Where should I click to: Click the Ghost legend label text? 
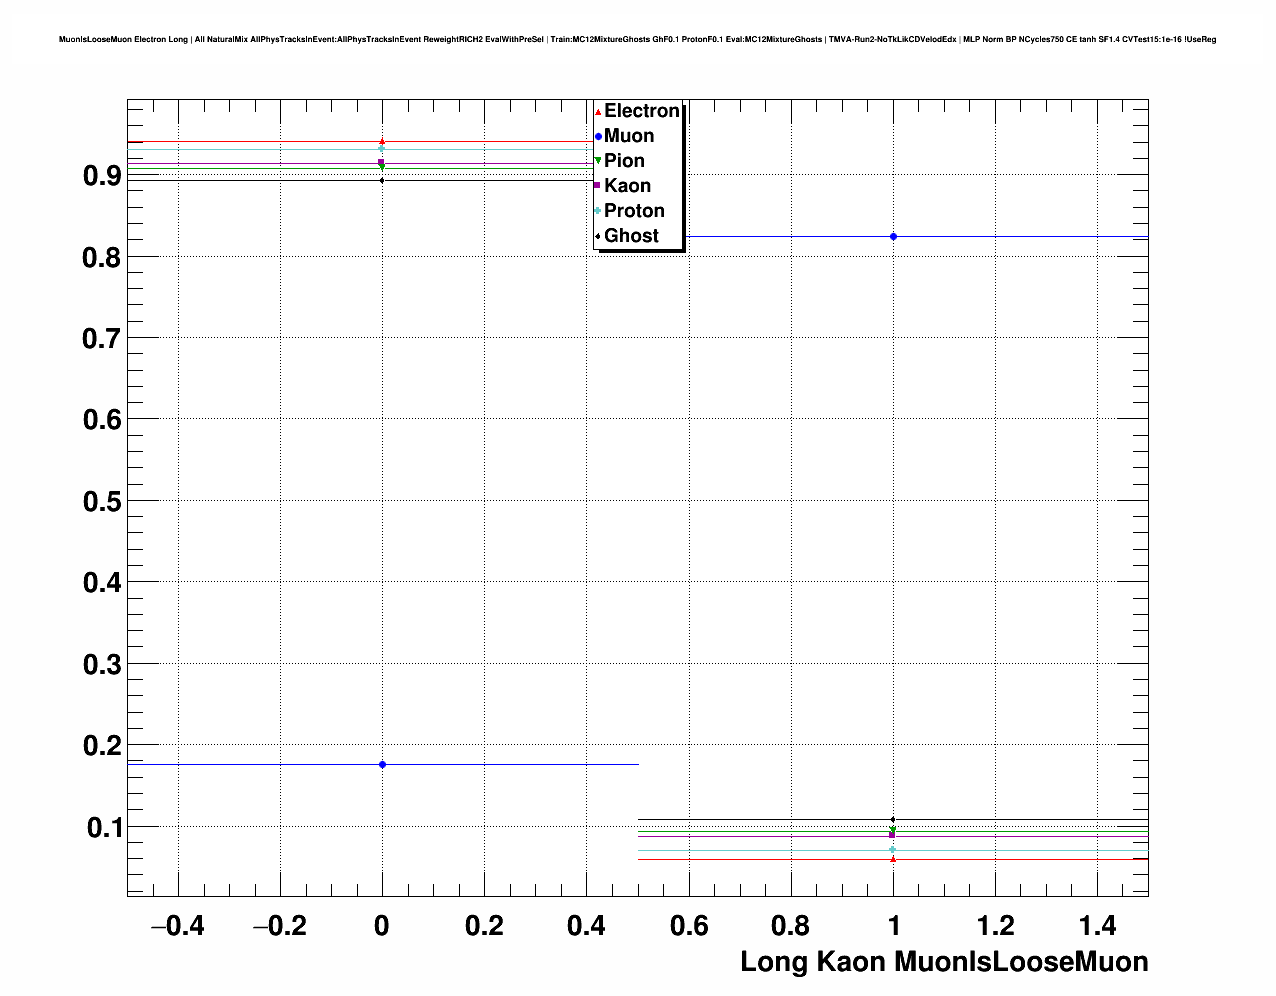[x=631, y=236]
